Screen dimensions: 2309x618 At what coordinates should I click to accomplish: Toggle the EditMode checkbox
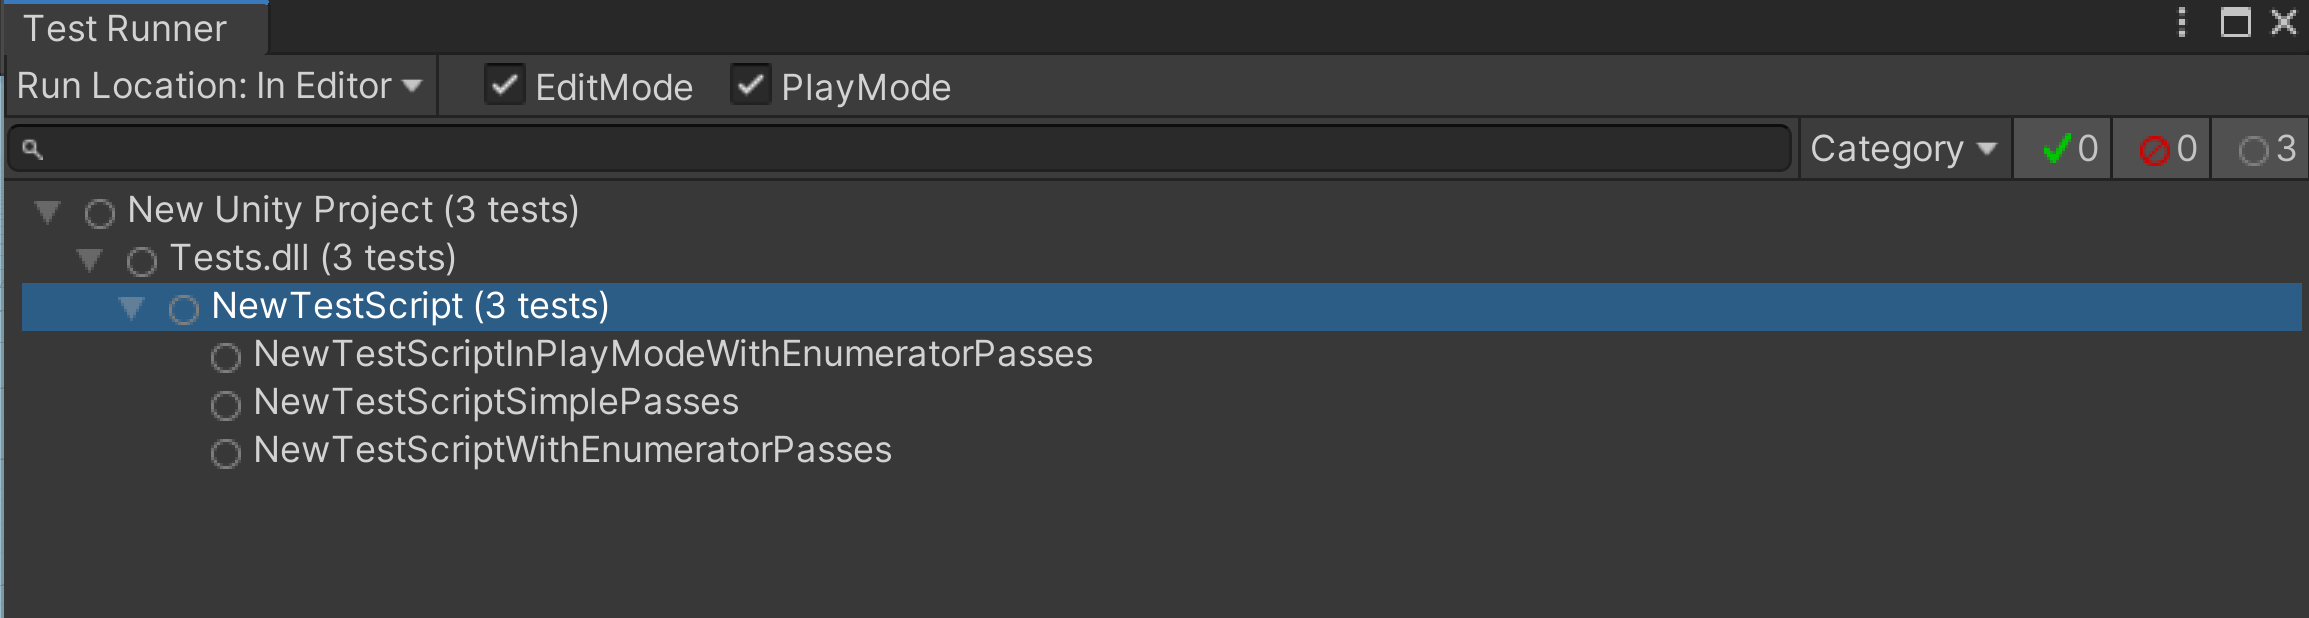505,85
